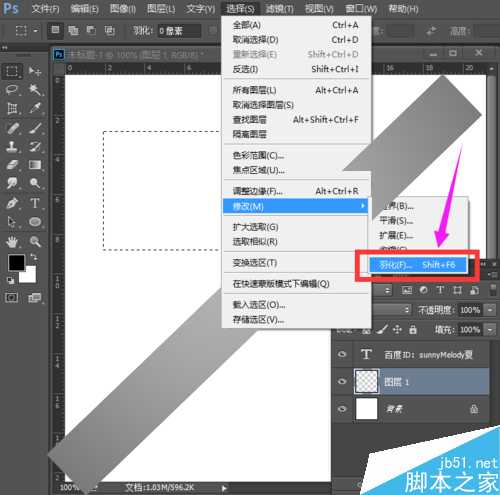The height and width of the screenshot is (495, 500).
Task: Set the background color (white swatch)
Action: tap(30, 277)
